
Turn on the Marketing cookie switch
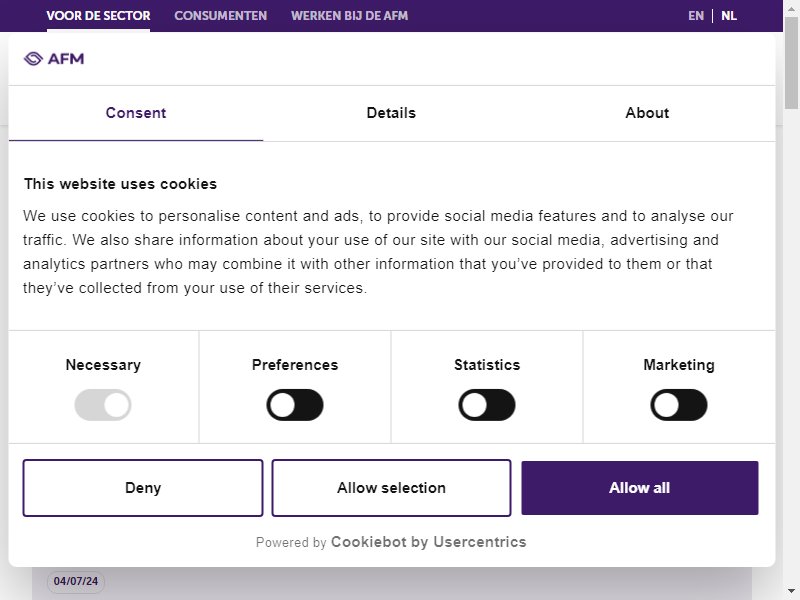[x=679, y=405]
